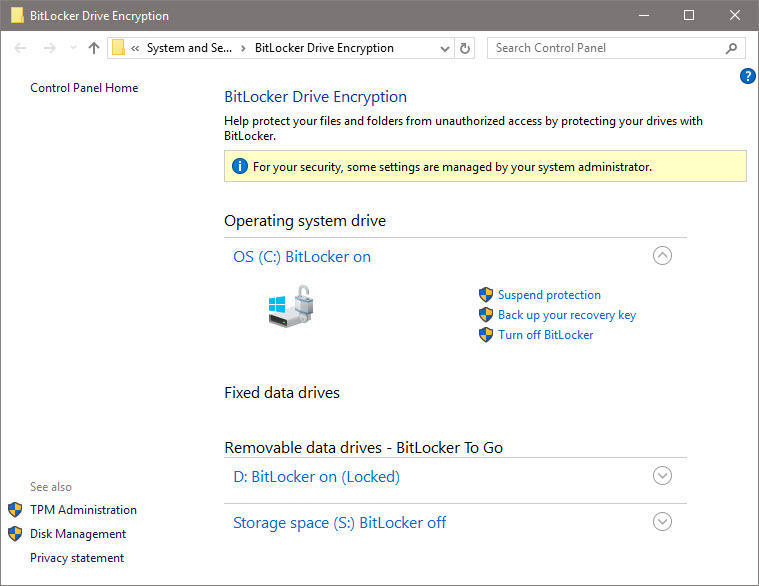The image size is (759, 586).
Task: Expand the D: BitLocker on (Locked) section
Action: click(662, 476)
